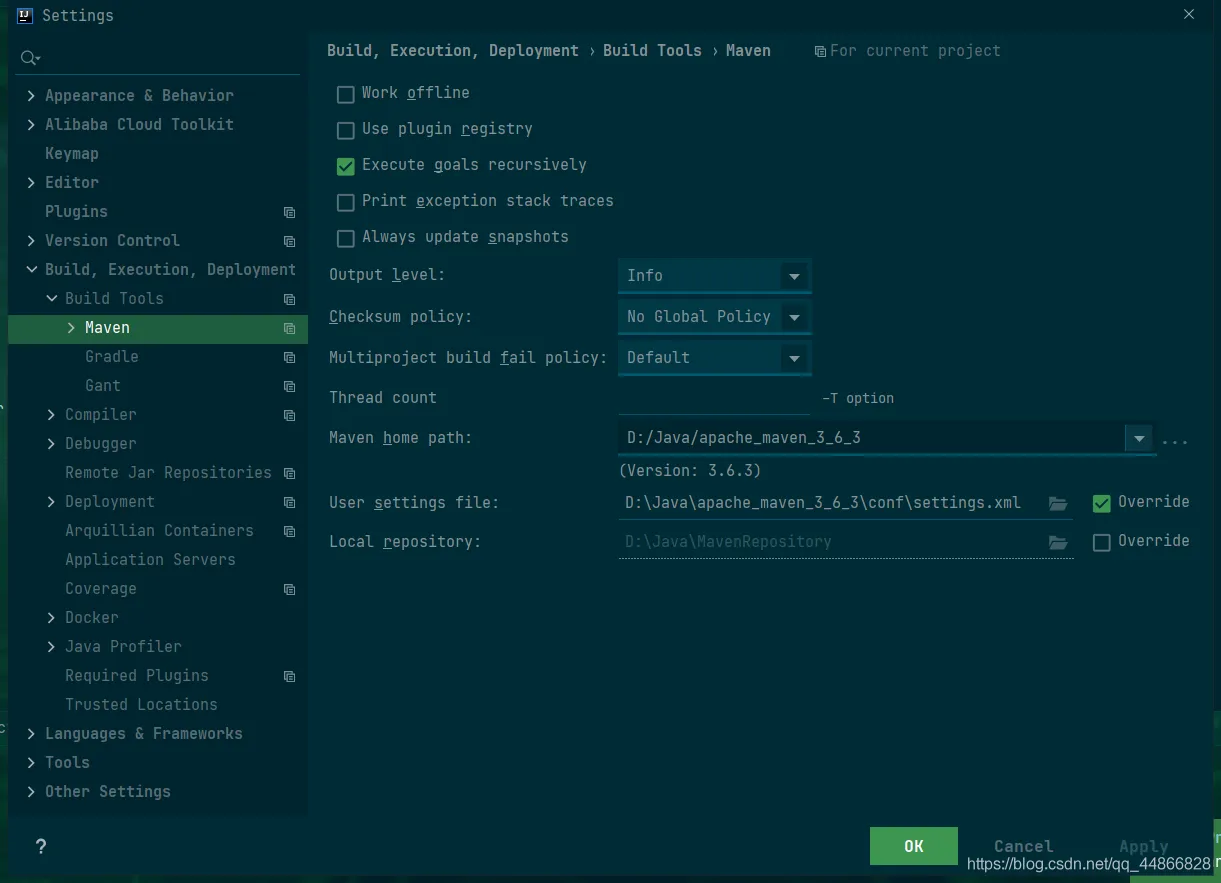Uncheck Execute goals recursively

click(x=346, y=166)
